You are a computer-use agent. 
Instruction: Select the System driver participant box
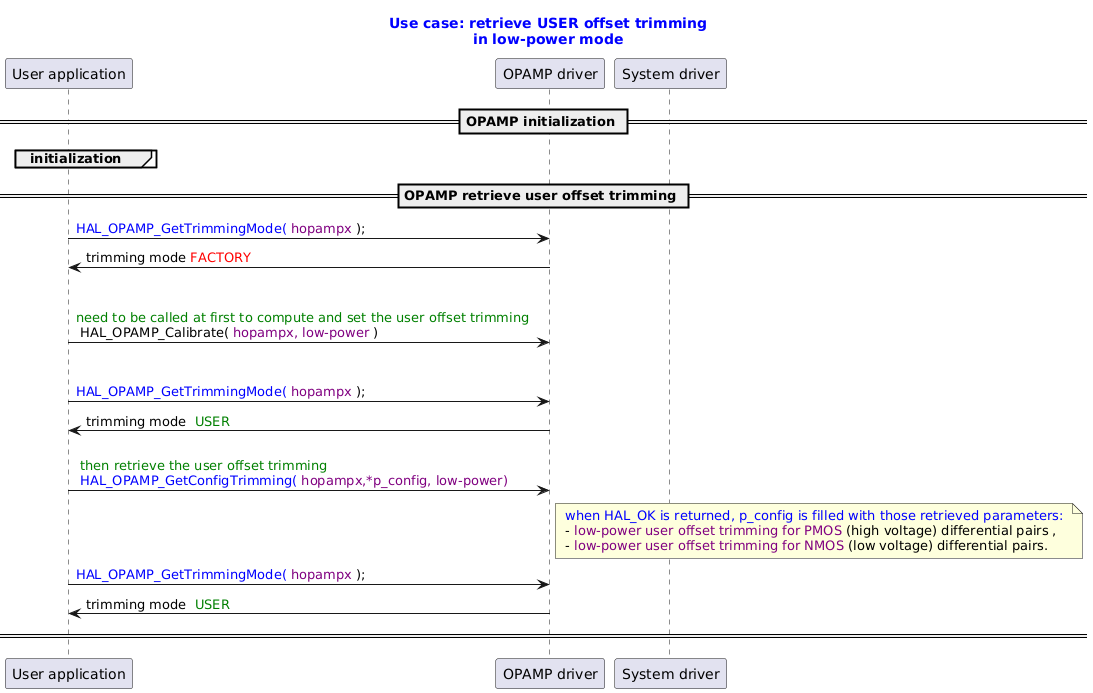[670, 73]
